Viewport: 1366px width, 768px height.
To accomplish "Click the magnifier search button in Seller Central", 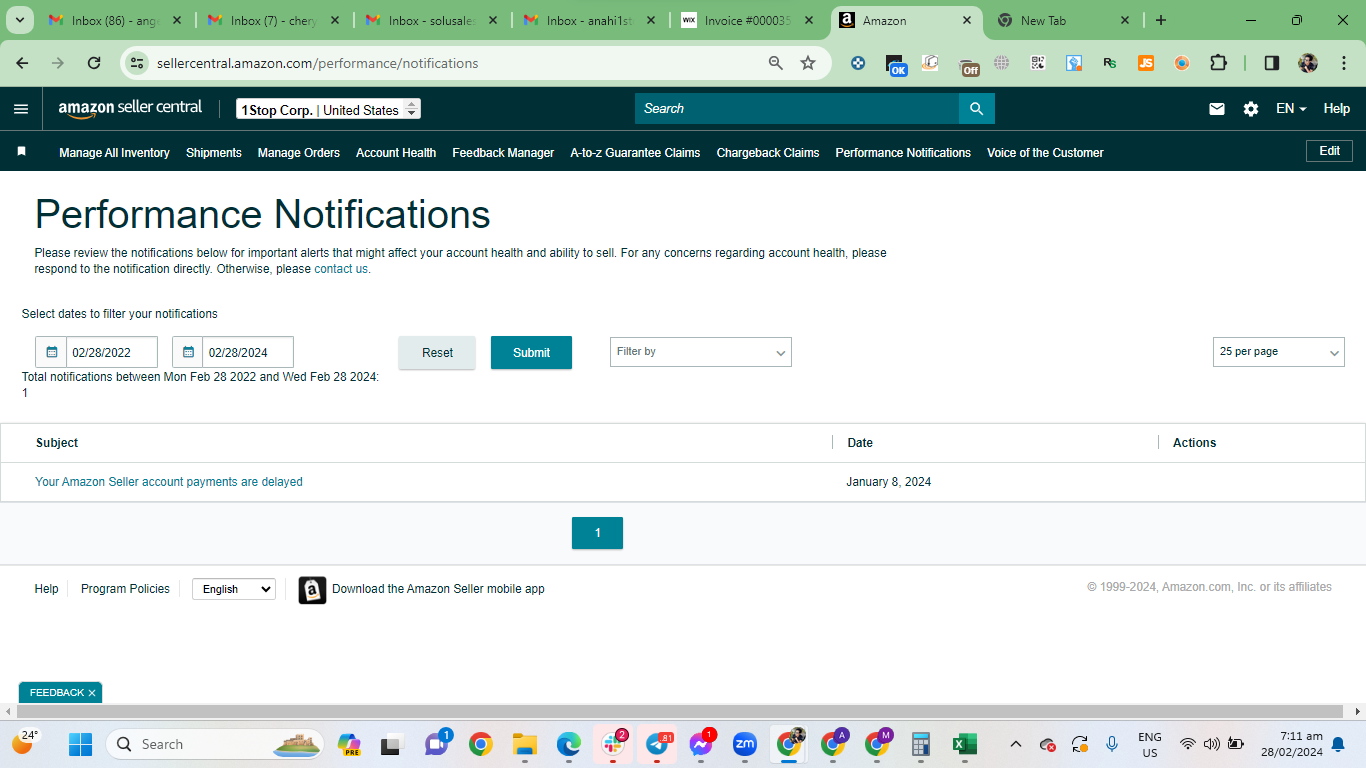I will (977, 109).
